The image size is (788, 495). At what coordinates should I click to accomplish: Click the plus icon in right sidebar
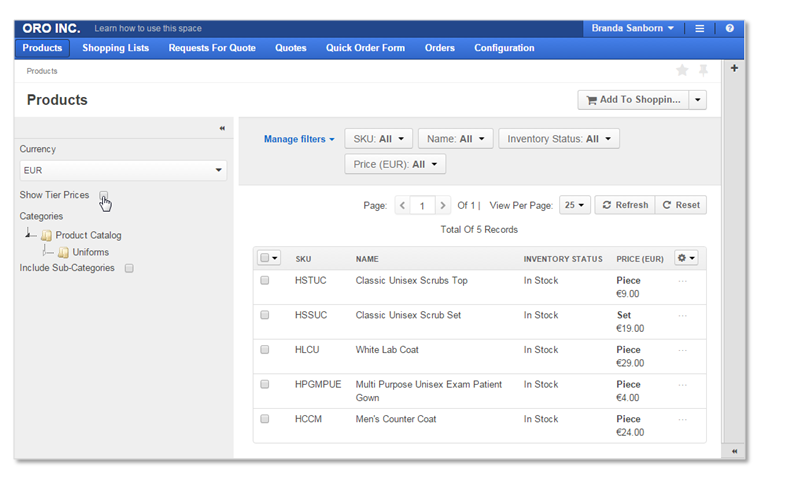point(734,68)
